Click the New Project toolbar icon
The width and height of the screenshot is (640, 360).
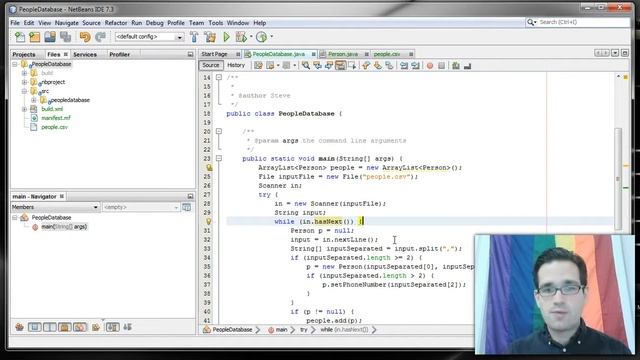point(35,37)
